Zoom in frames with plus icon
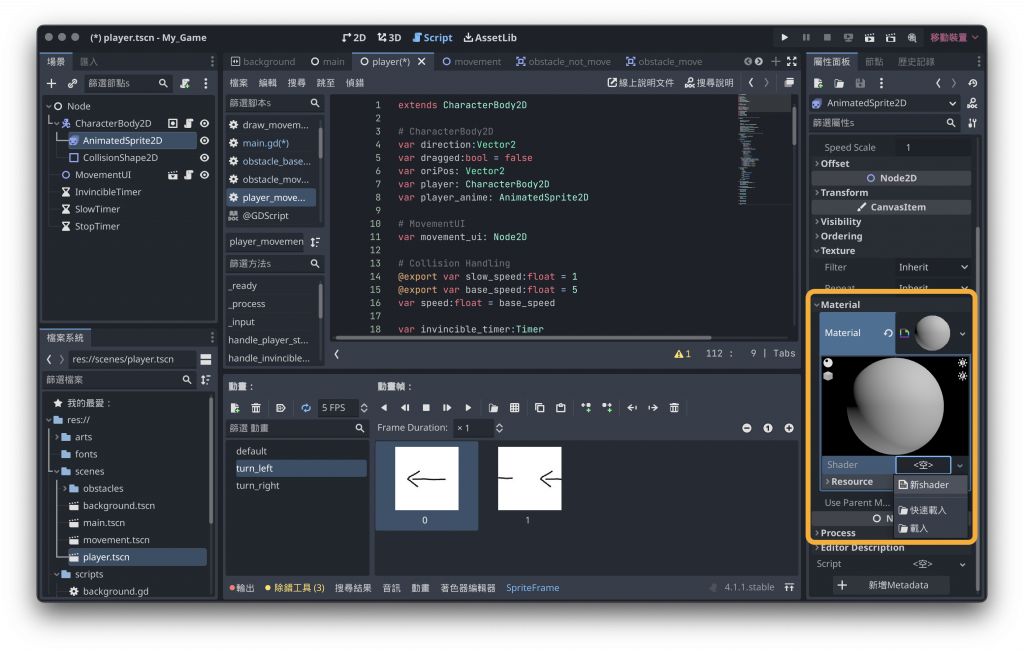The image size is (1024, 651). [789, 428]
